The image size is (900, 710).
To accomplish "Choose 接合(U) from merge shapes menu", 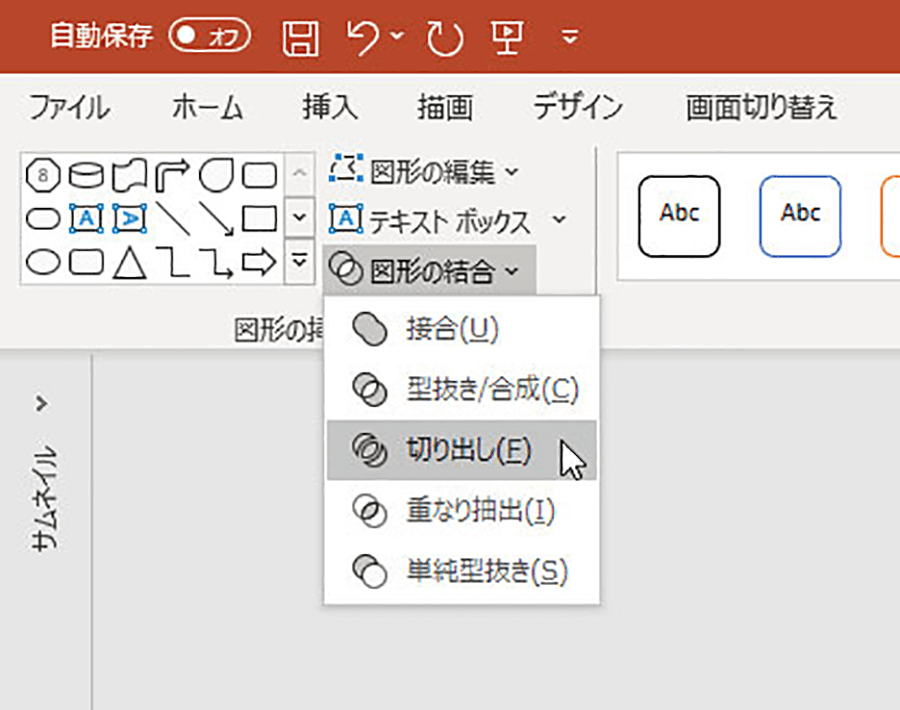I will pos(461,329).
